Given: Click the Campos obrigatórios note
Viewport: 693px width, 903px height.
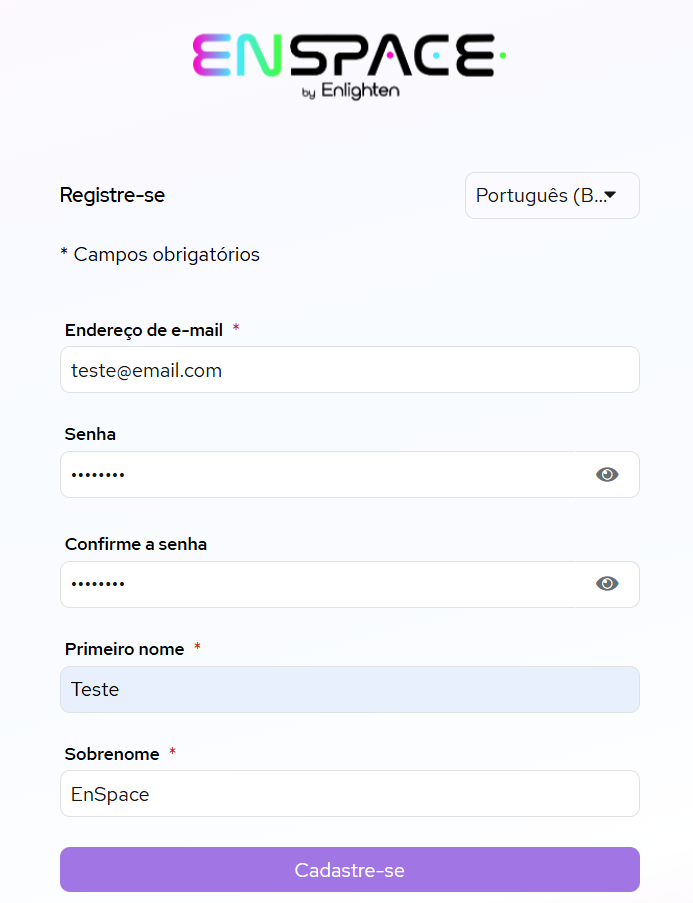Looking at the screenshot, I should tap(160, 255).
